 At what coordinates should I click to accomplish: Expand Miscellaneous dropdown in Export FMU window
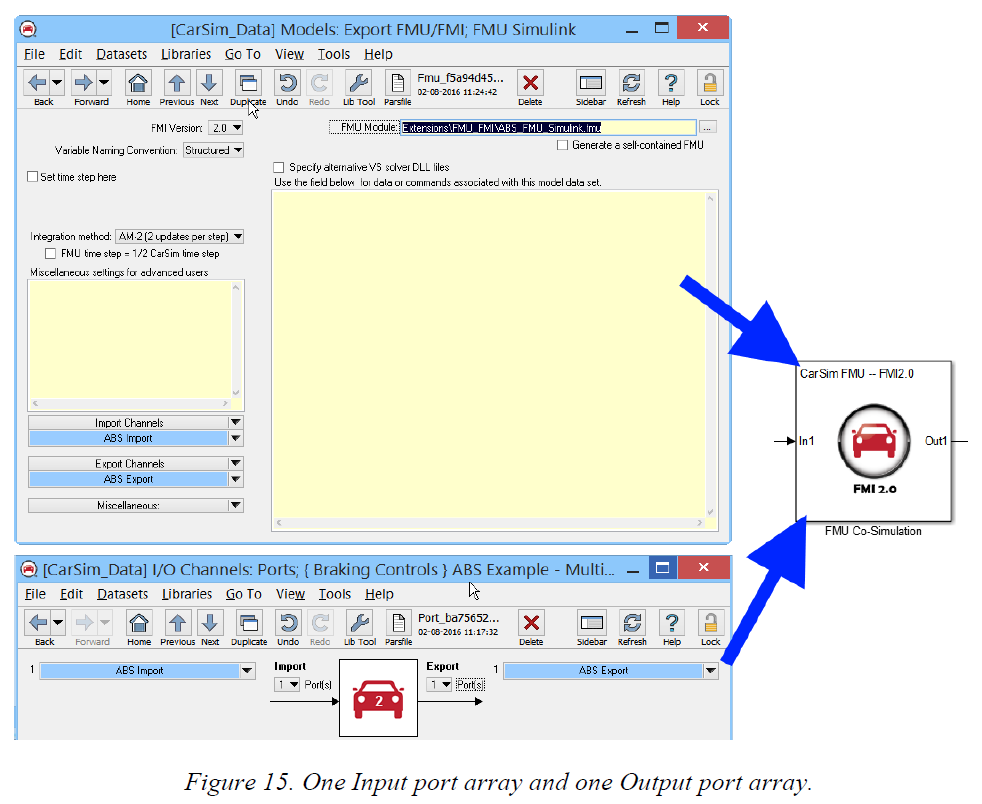point(235,505)
